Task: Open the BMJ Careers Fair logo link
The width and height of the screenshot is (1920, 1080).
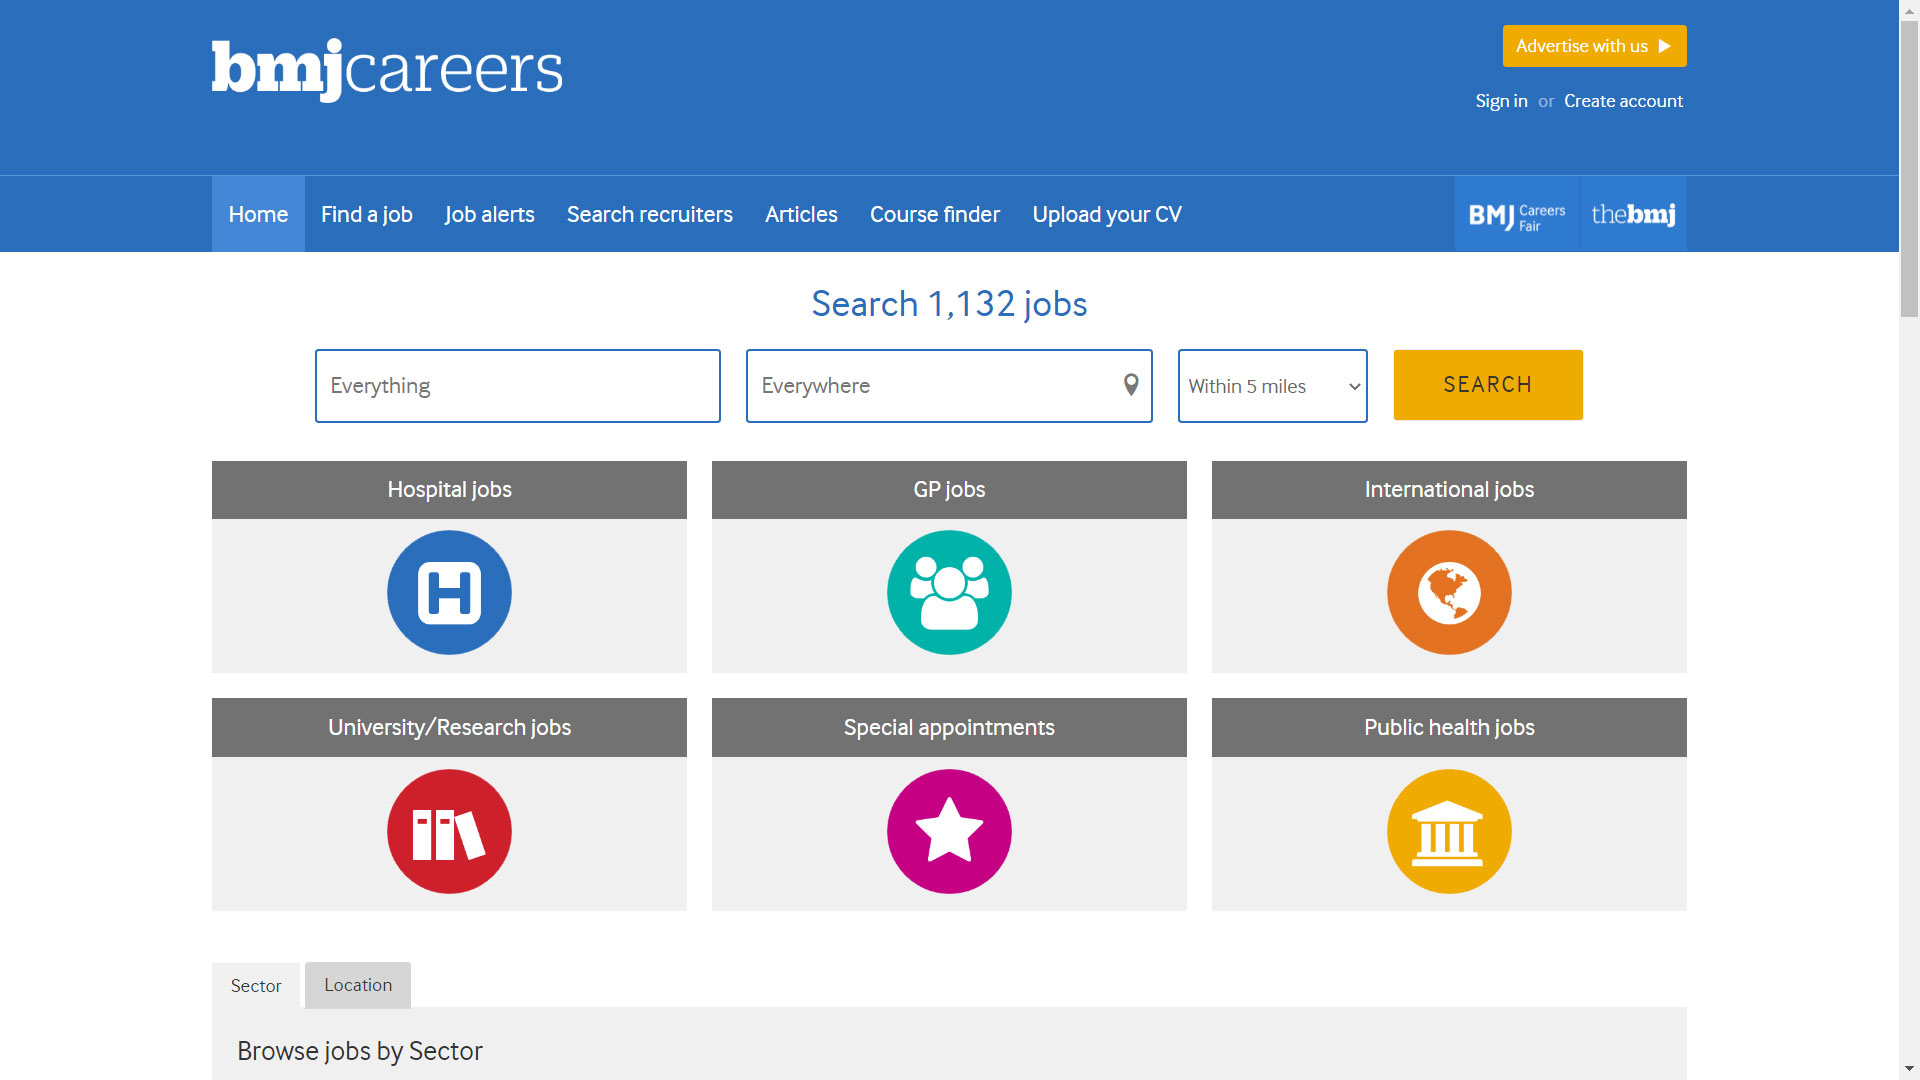Action: click(1517, 215)
